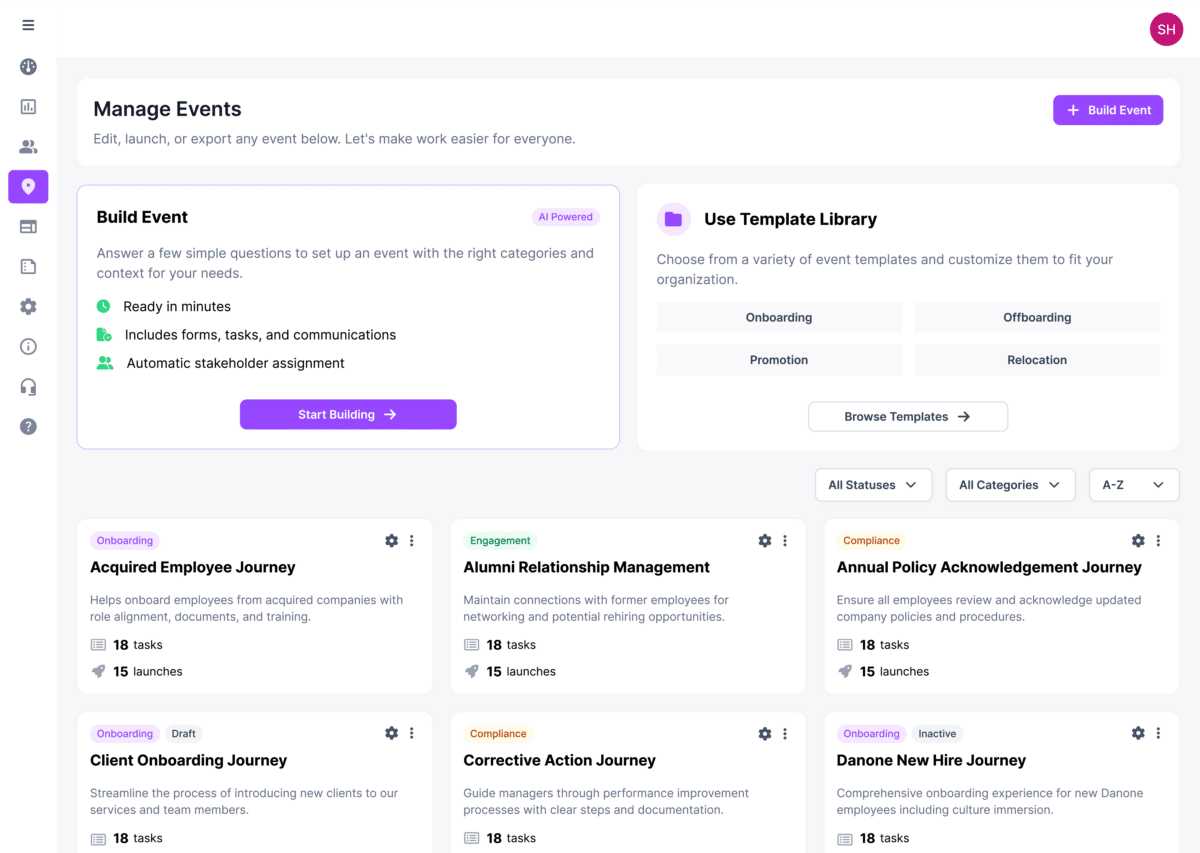This screenshot has height=853, width=1200.
Task: Click the Start Building button
Action: (348, 415)
